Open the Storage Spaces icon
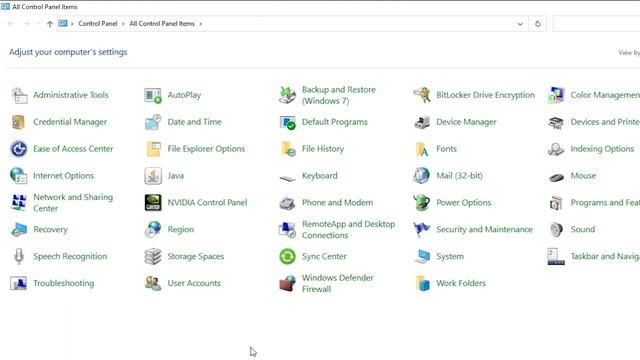The width and height of the screenshot is (640, 360). (x=153, y=257)
